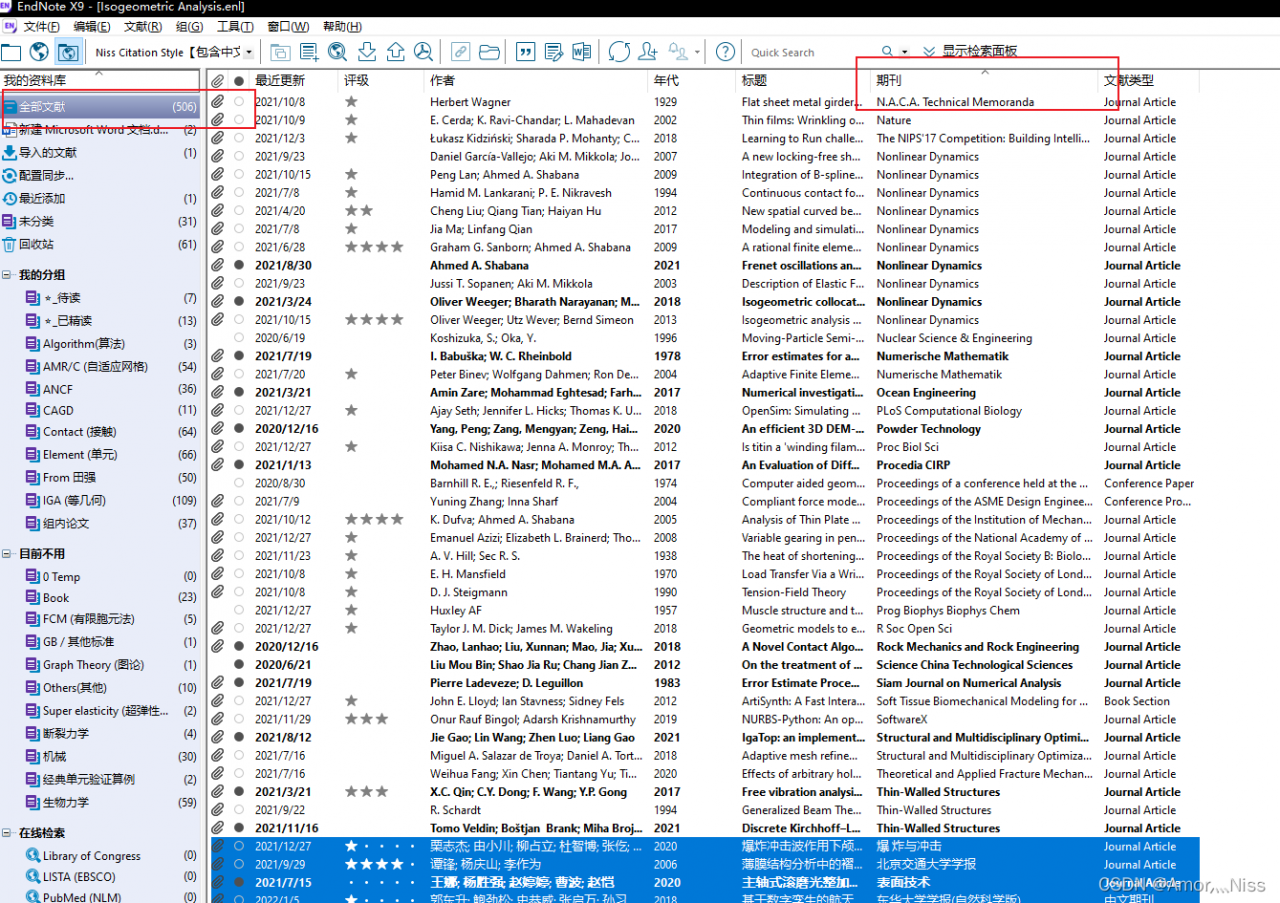Viewport: 1280px width, 903px height.
Task: Open the 工具(T) menu
Action: (235, 26)
